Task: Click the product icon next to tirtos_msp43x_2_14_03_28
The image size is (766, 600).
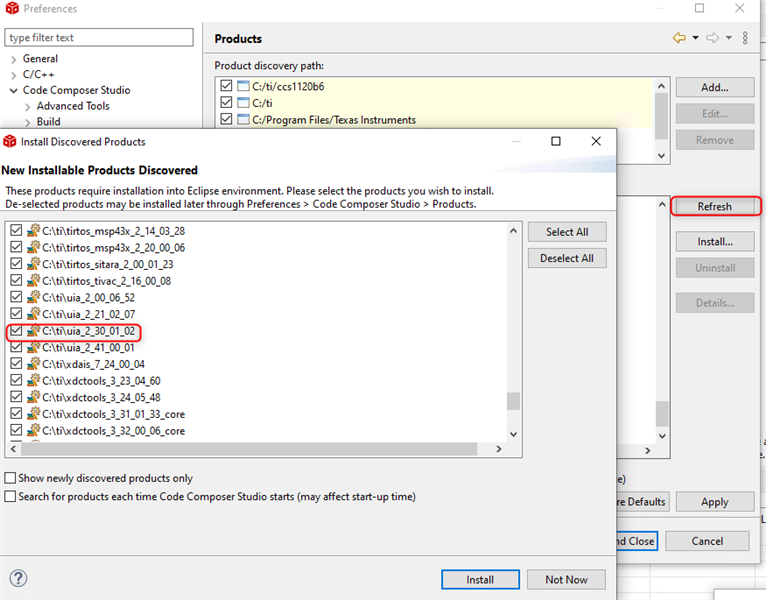Action: tap(33, 231)
